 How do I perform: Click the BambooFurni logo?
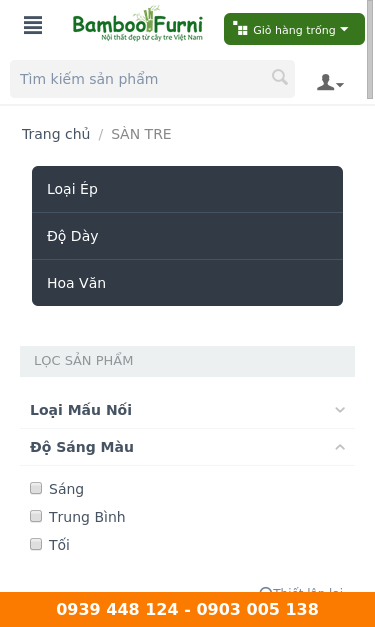[x=138, y=24]
